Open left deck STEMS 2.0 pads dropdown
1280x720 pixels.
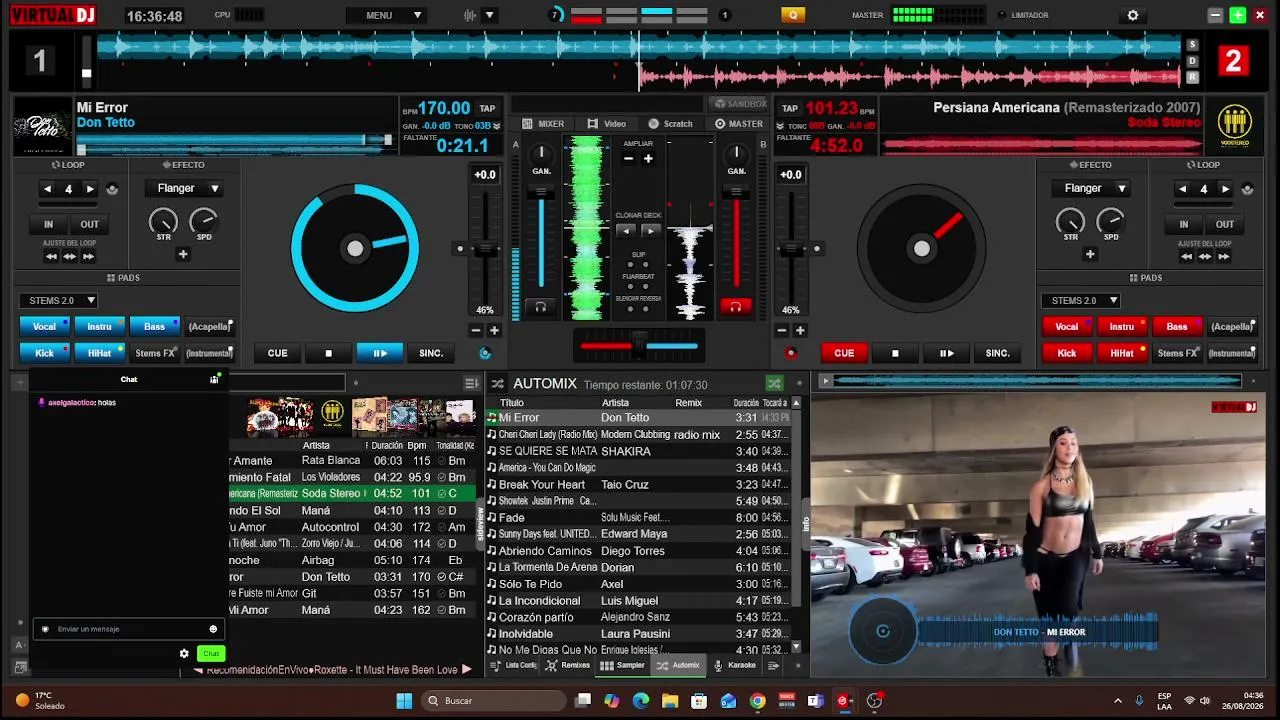pos(58,300)
